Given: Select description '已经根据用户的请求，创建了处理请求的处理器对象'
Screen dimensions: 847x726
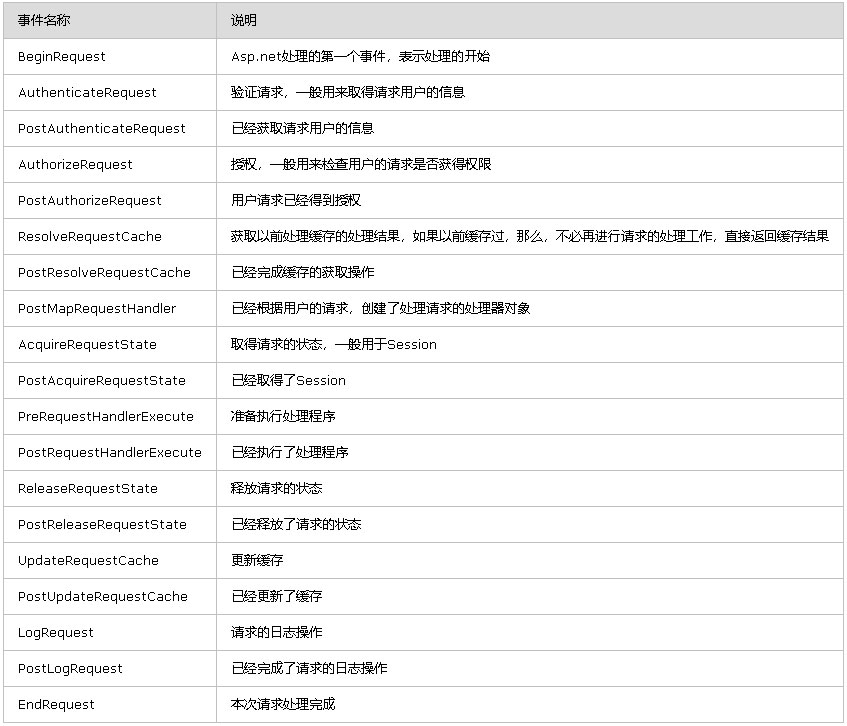Looking at the screenshot, I should point(380,309).
